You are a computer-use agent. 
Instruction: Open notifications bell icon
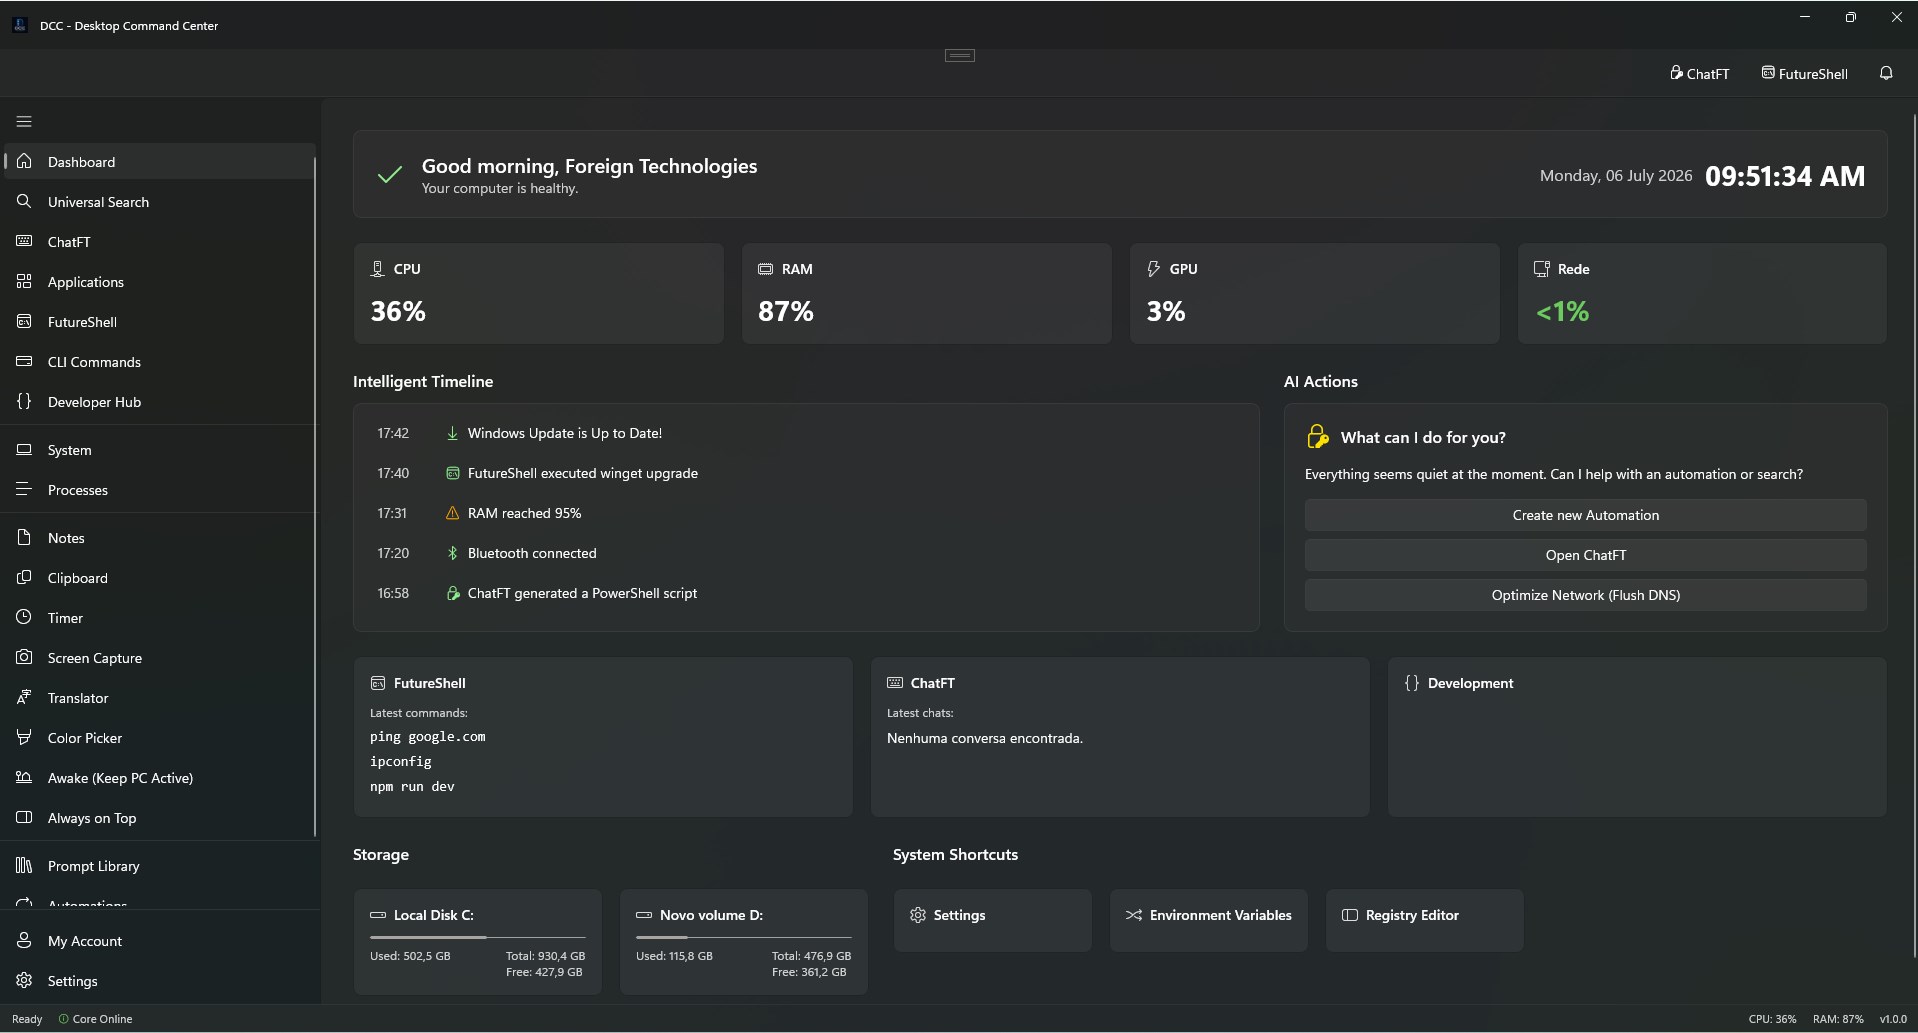(x=1886, y=73)
